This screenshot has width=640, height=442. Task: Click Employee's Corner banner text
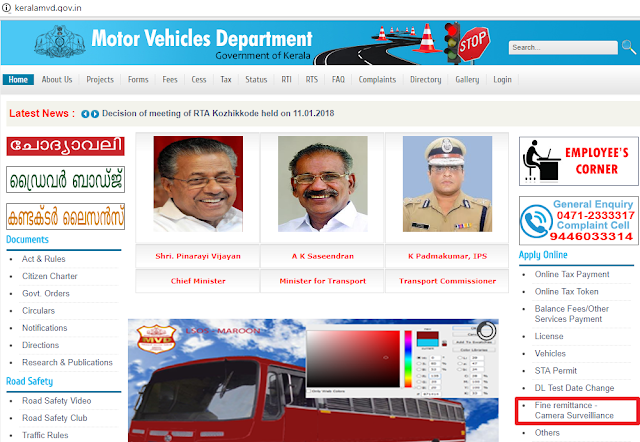(597, 161)
